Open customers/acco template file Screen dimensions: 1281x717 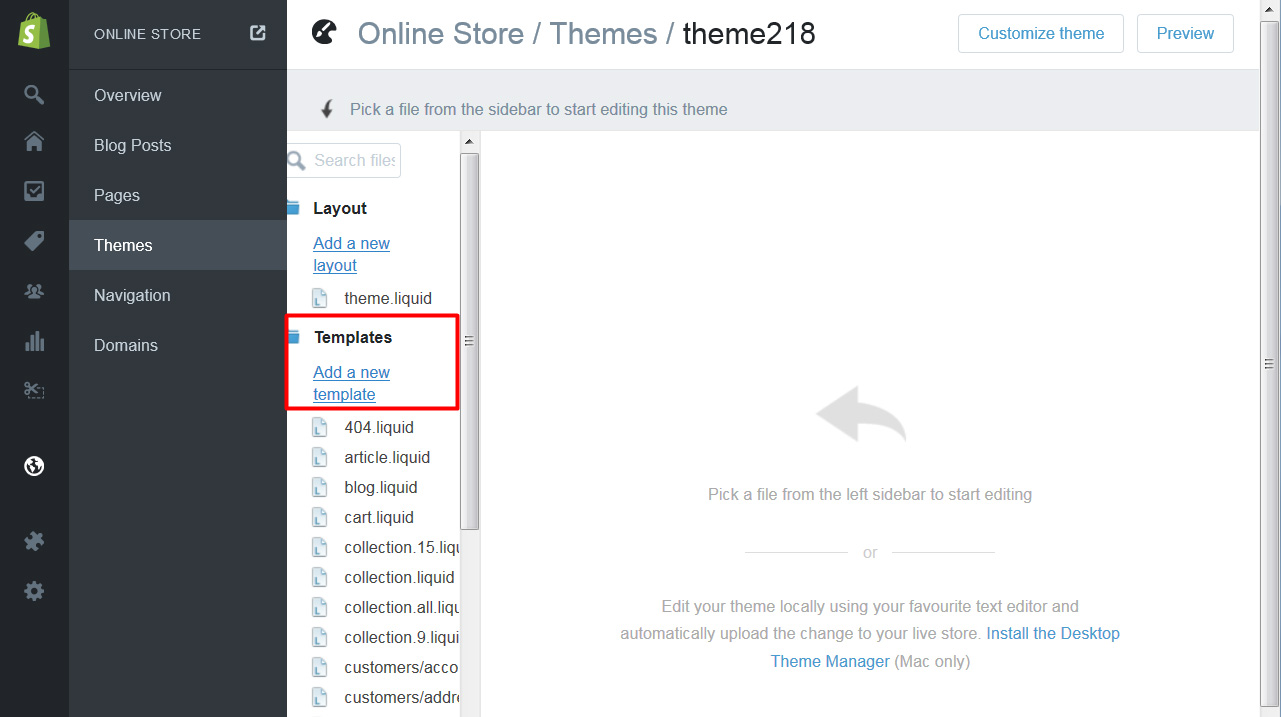[x=401, y=667]
